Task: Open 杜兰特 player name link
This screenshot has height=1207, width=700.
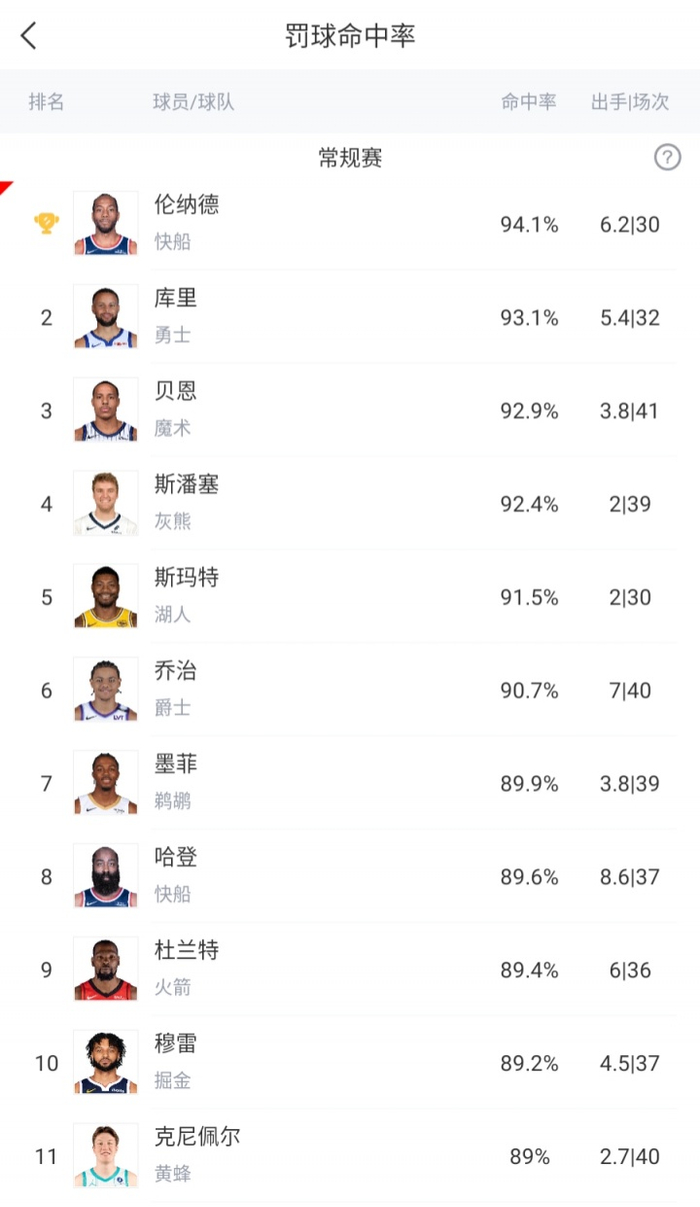Action: pyautogui.click(x=186, y=950)
